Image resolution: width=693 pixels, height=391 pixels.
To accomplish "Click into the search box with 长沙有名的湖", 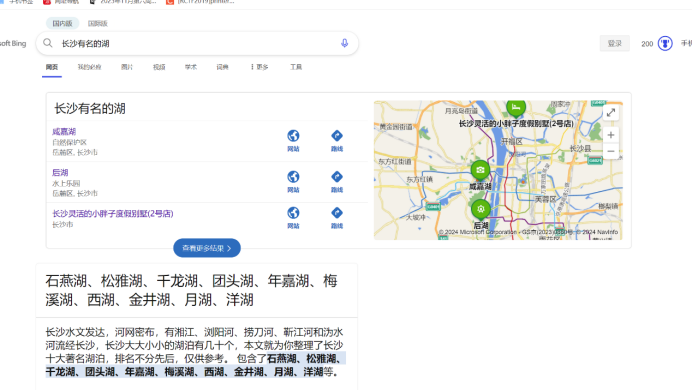I will 197,43.
